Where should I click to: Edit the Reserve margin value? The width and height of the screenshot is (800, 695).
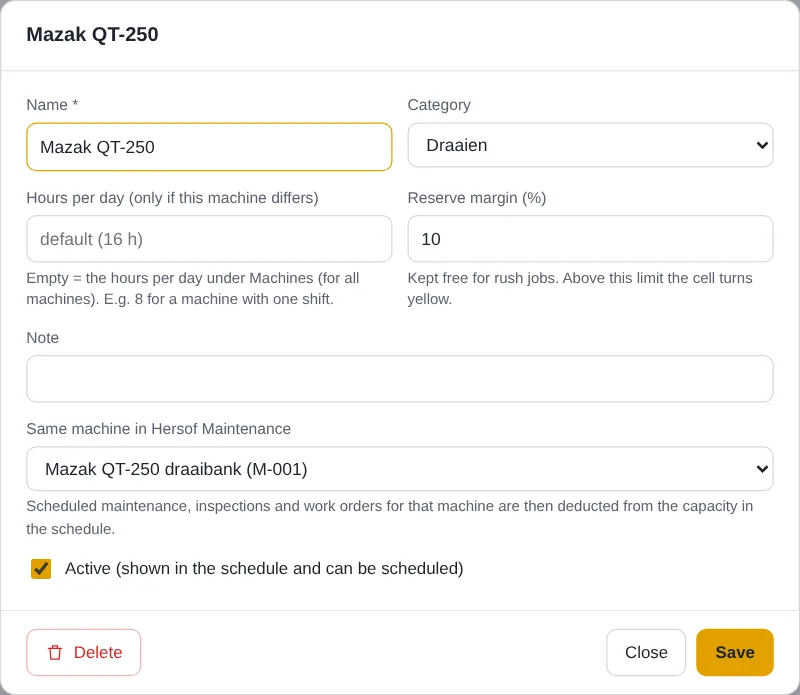pyautogui.click(x=590, y=239)
